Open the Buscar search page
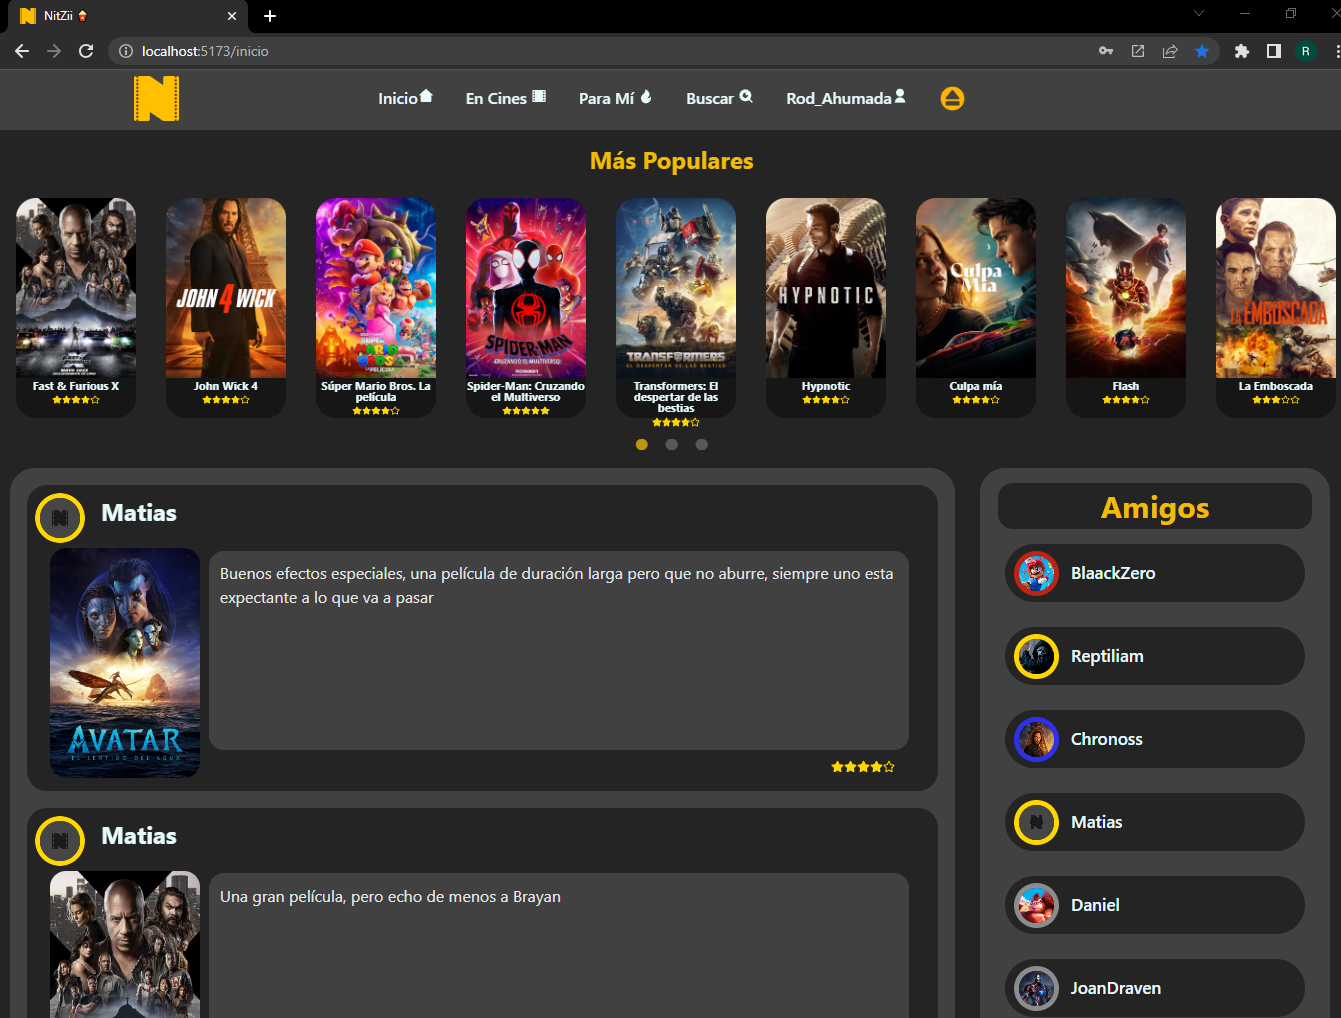 (718, 98)
